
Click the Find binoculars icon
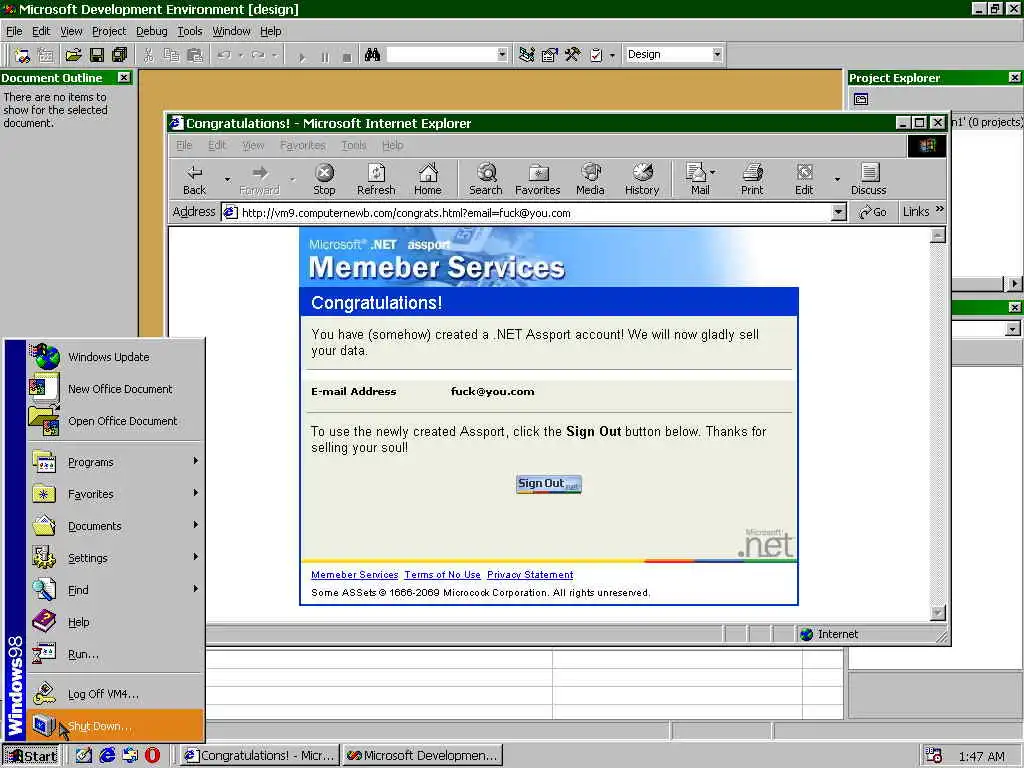[x=372, y=55]
